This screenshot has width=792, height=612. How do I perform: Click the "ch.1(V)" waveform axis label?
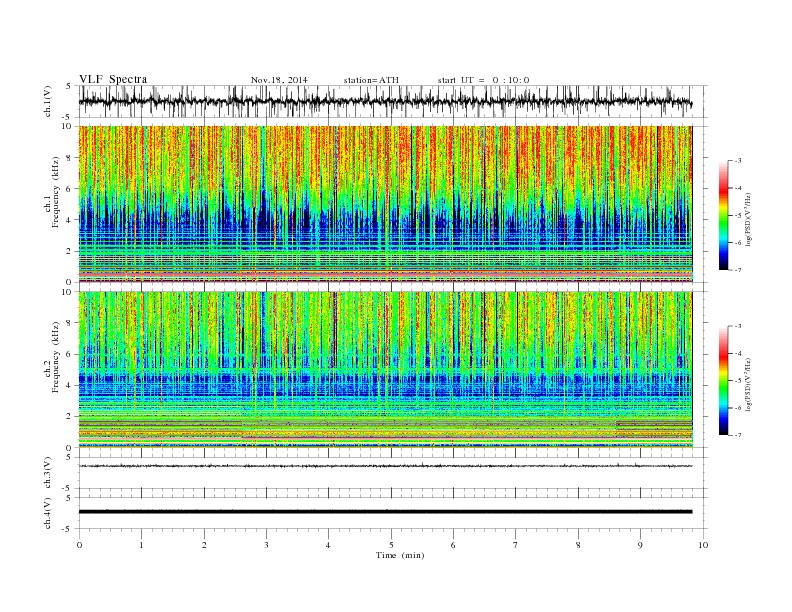click(47, 101)
